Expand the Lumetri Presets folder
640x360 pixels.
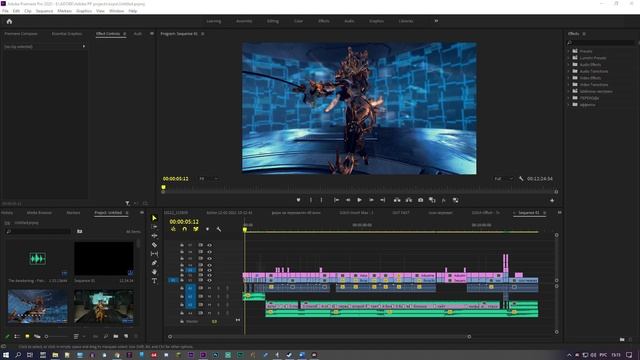pyautogui.click(x=569, y=58)
